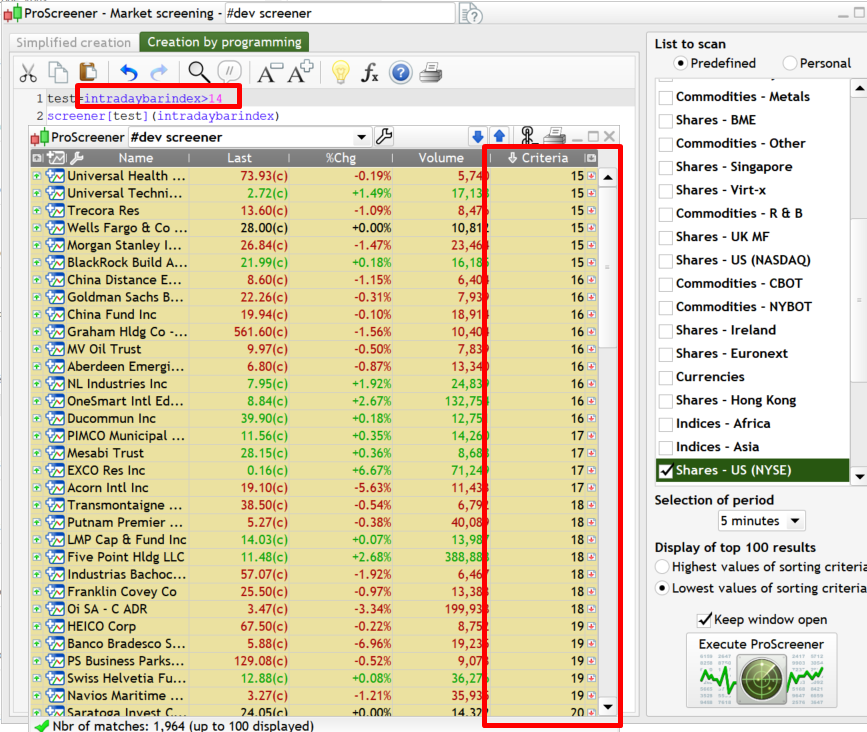Open the wrench settings icon in results window
This screenshot has width=867, height=732.
[x=384, y=136]
